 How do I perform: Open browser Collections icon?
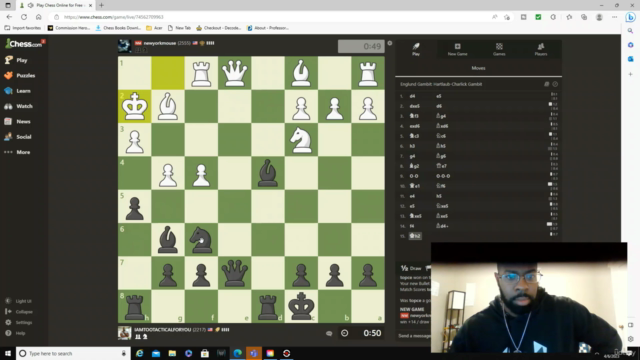coord(584,17)
